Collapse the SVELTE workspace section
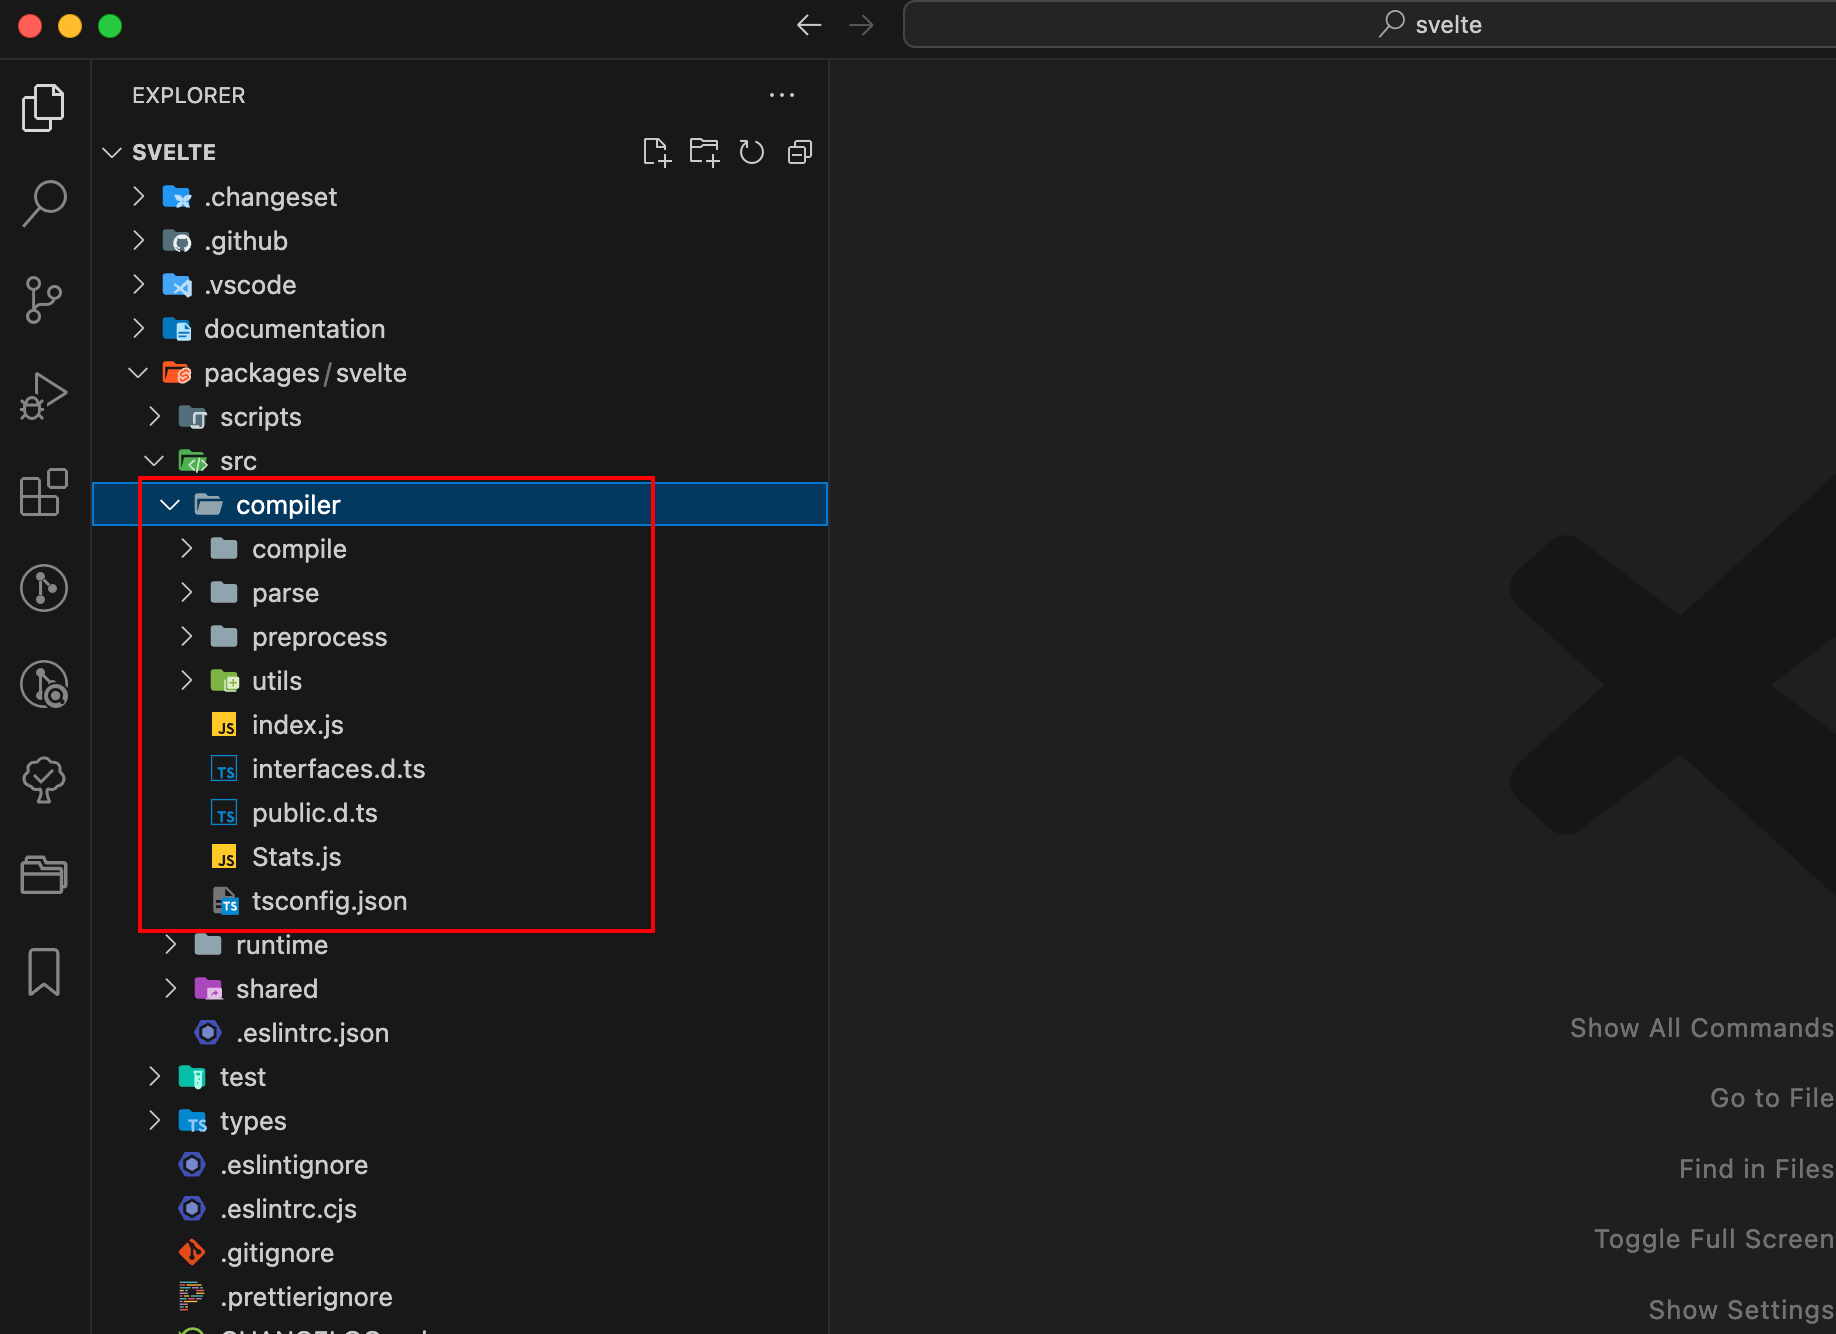This screenshot has height=1334, width=1836. point(112,152)
